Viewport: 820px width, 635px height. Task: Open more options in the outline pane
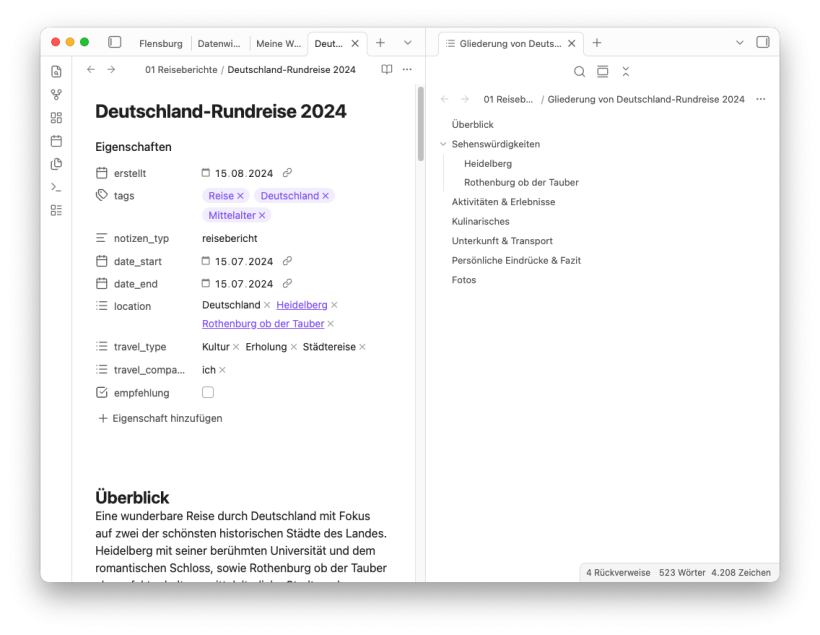pos(760,99)
